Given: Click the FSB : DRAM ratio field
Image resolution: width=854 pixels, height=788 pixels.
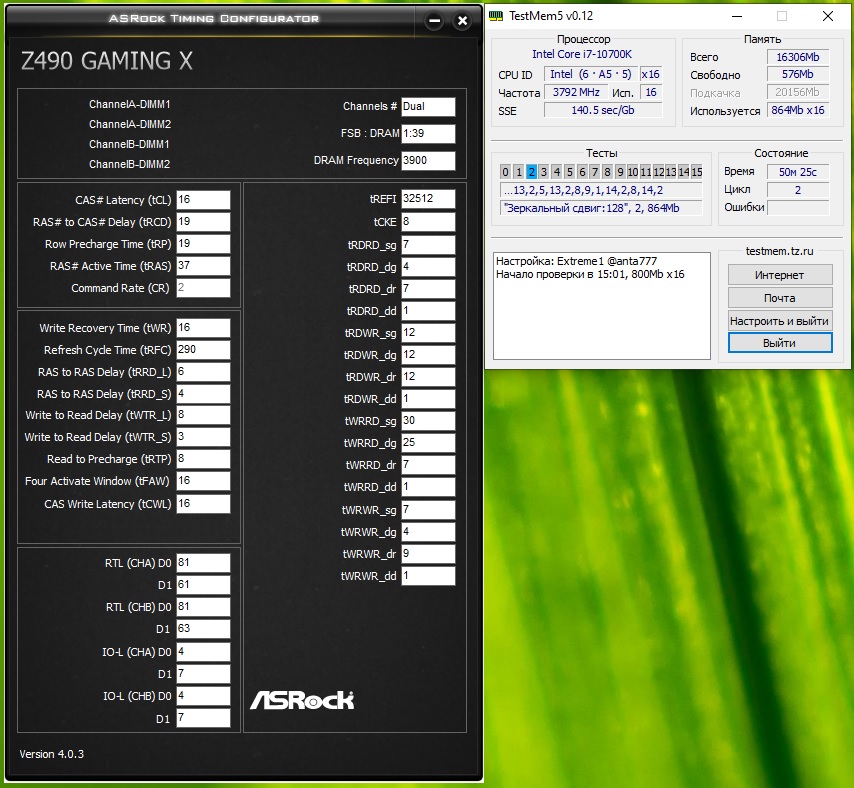Looking at the screenshot, I should point(428,133).
